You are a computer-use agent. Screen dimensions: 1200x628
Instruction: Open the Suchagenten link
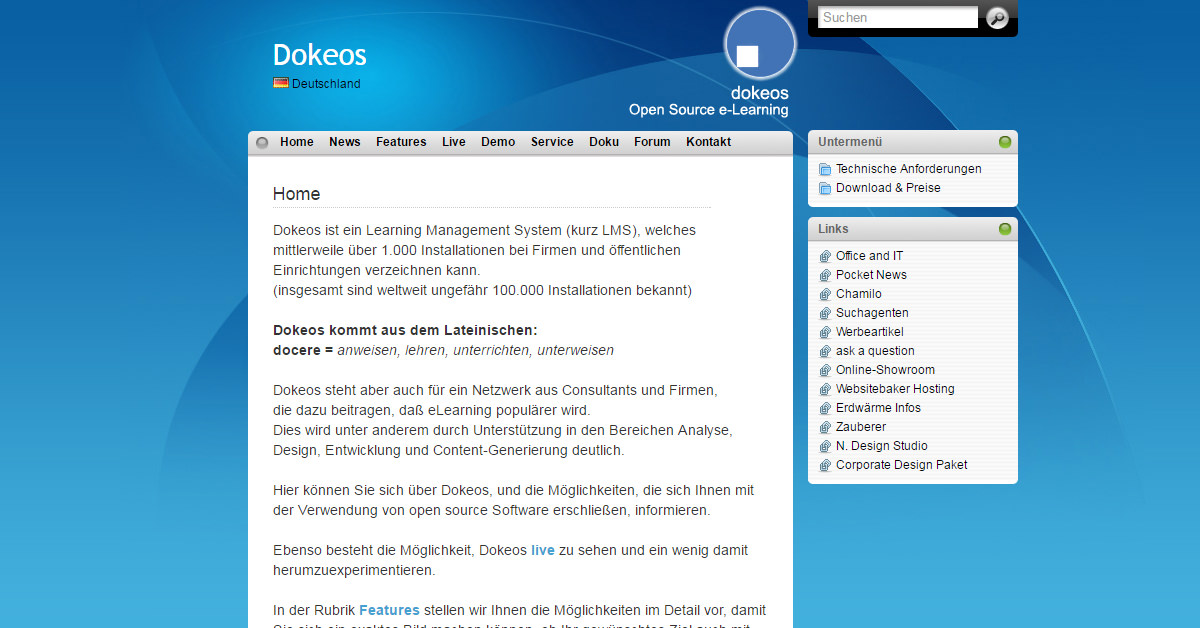872,313
